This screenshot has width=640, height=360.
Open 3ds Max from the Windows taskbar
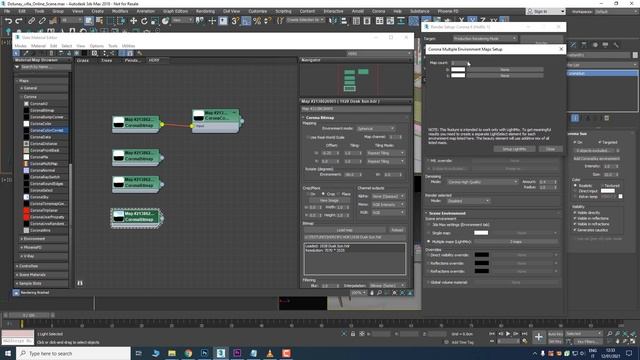(x=221, y=353)
